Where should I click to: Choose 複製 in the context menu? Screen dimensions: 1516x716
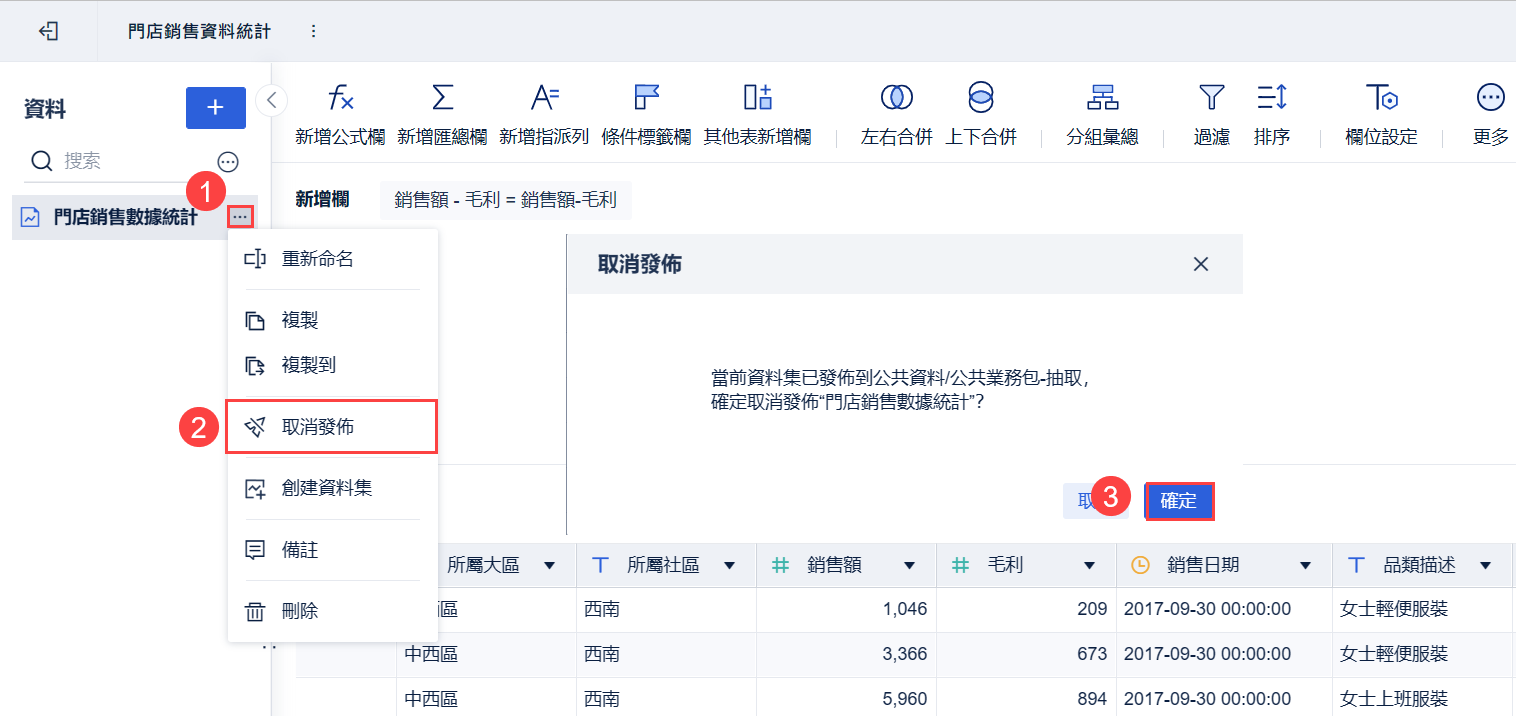(x=333, y=321)
